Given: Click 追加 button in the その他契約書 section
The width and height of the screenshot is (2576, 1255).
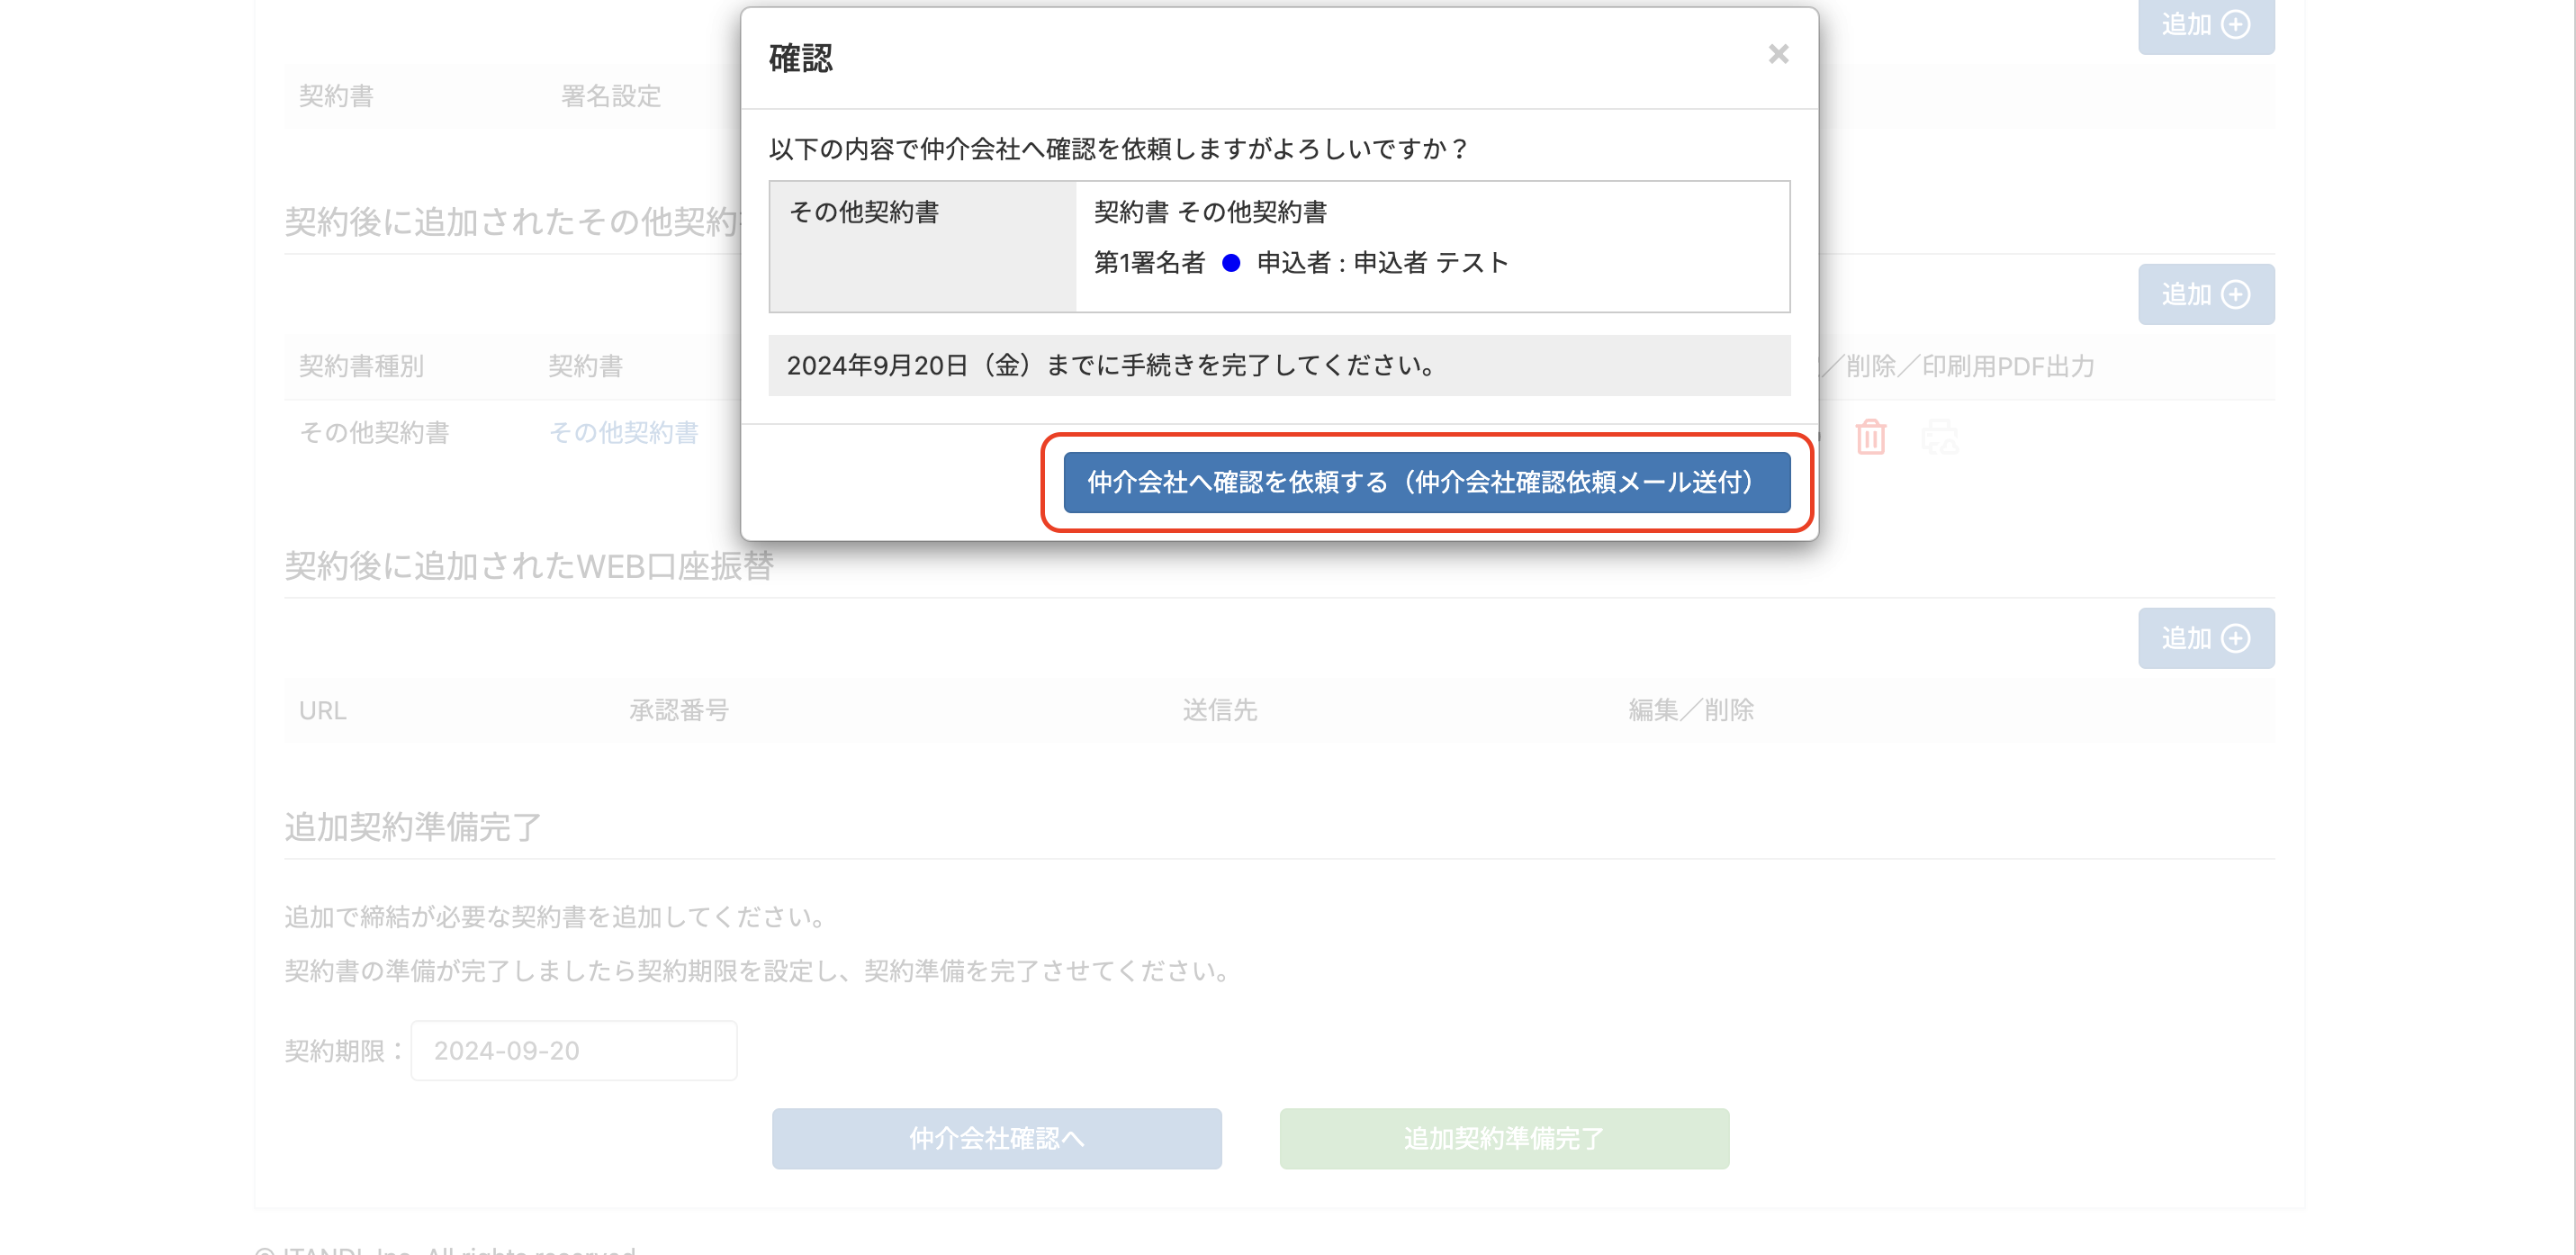Looking at the screenshot, I should 2206,294.
